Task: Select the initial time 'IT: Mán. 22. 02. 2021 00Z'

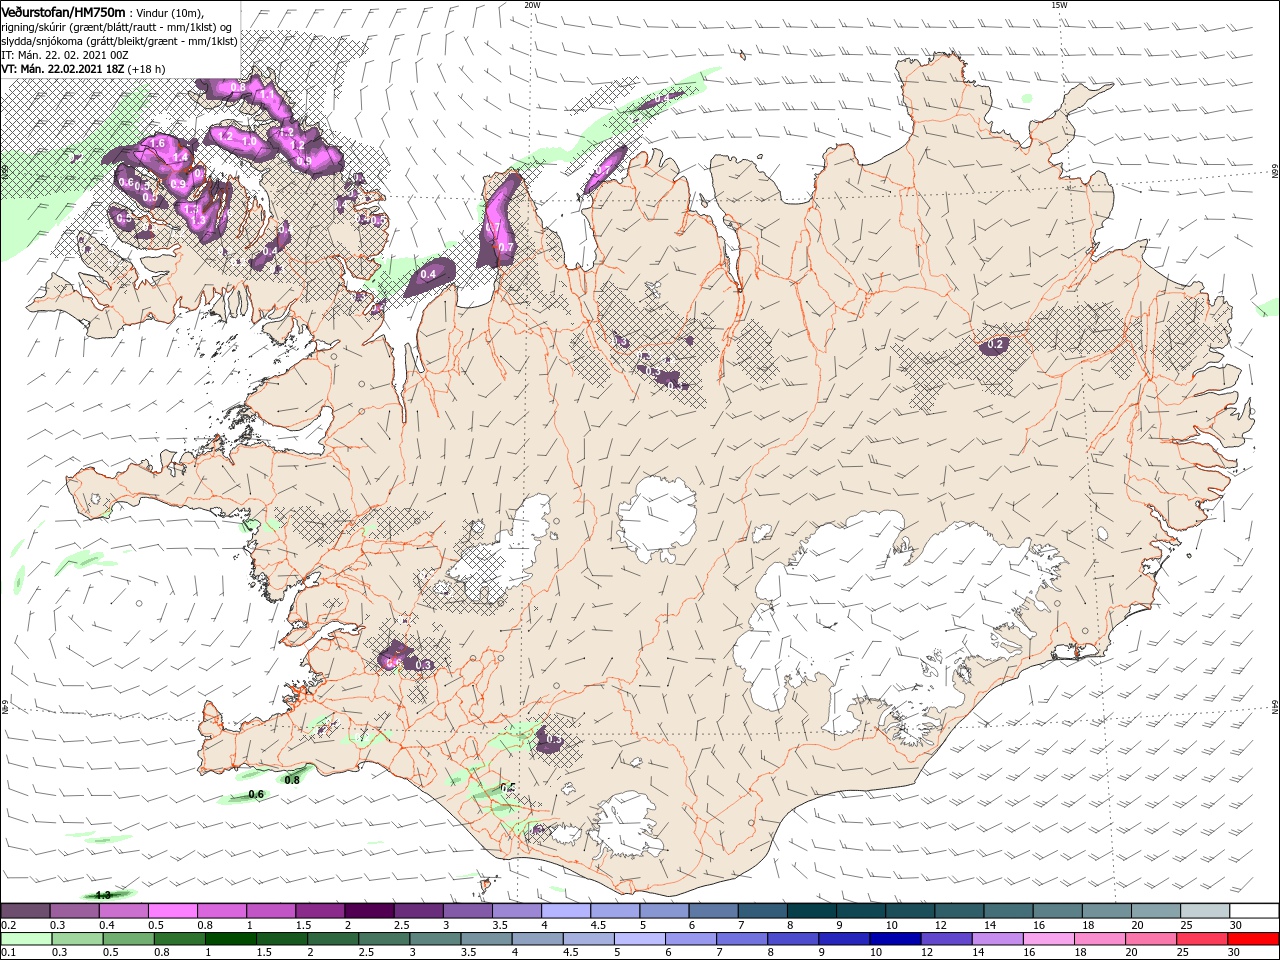Action: [67, 55]
